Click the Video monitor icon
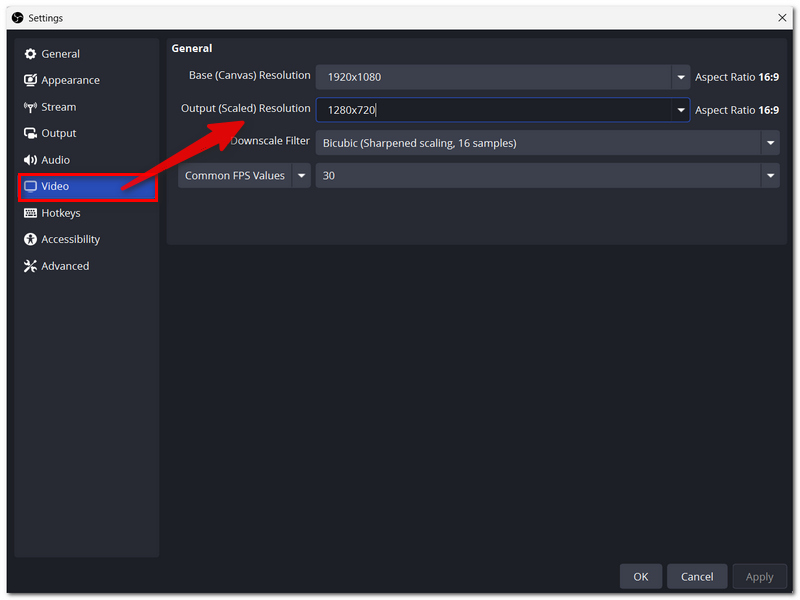This screenshot has width=800, height=600. point(31,186)
